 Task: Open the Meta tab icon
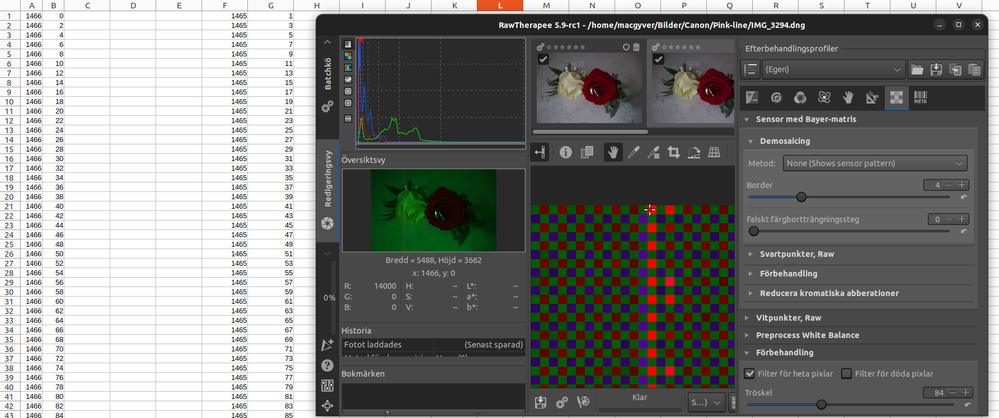[x=920, y=98]
